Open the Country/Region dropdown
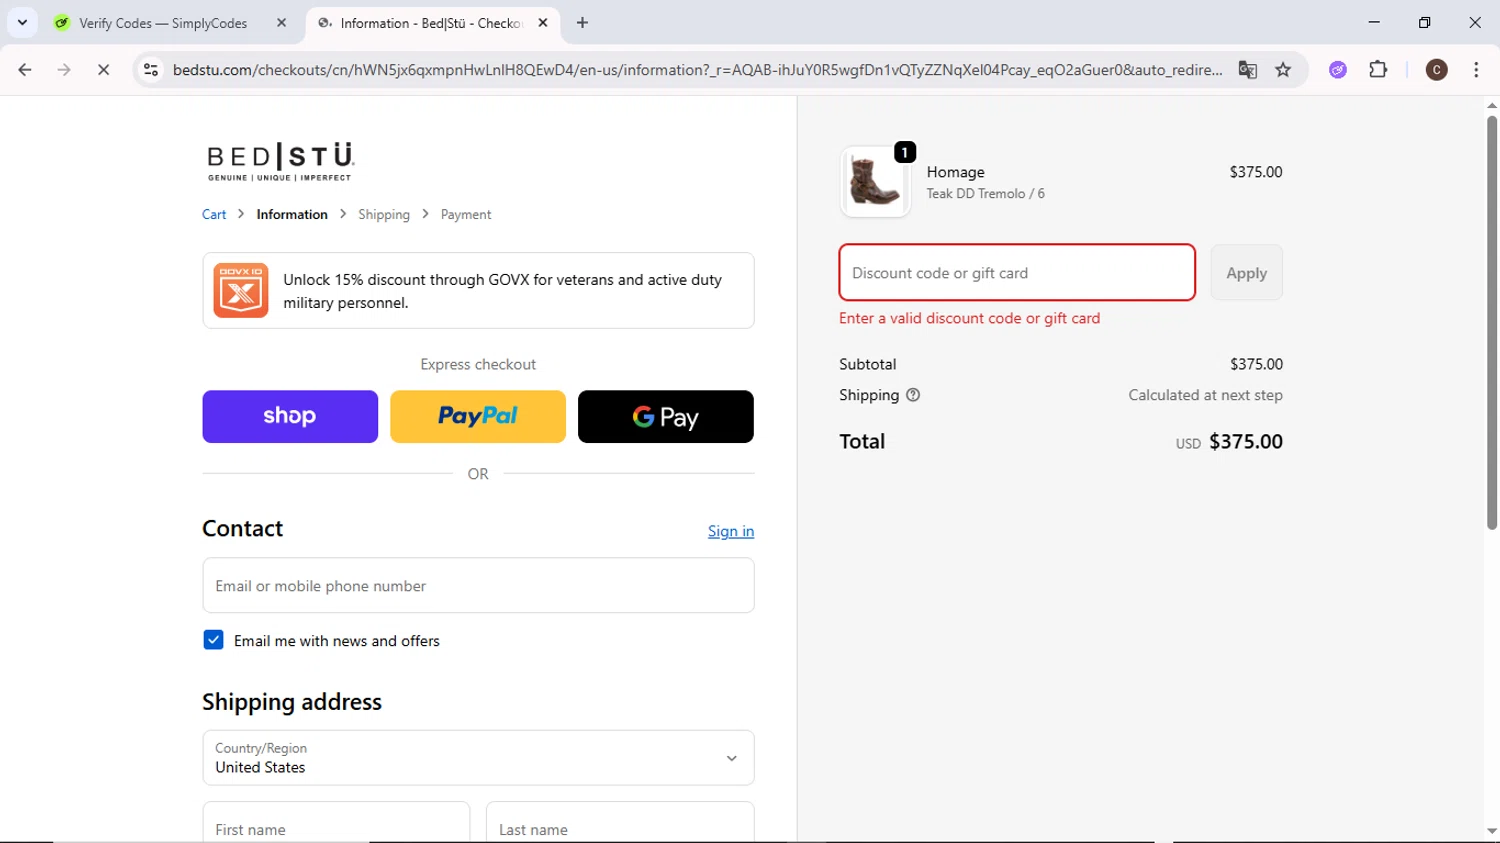Viewport: 1500px width, 843px height. [x=478, y=757]
